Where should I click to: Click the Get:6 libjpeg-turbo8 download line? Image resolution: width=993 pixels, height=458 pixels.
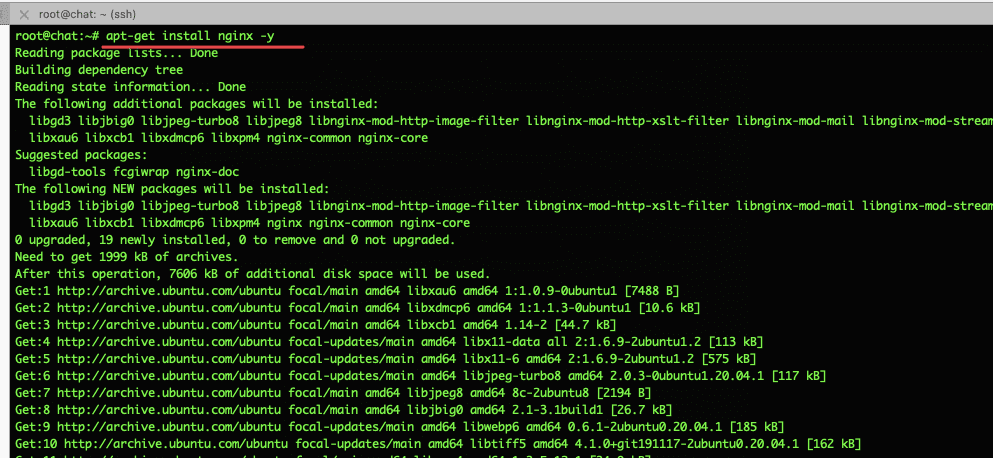click(x=421, y=376)
